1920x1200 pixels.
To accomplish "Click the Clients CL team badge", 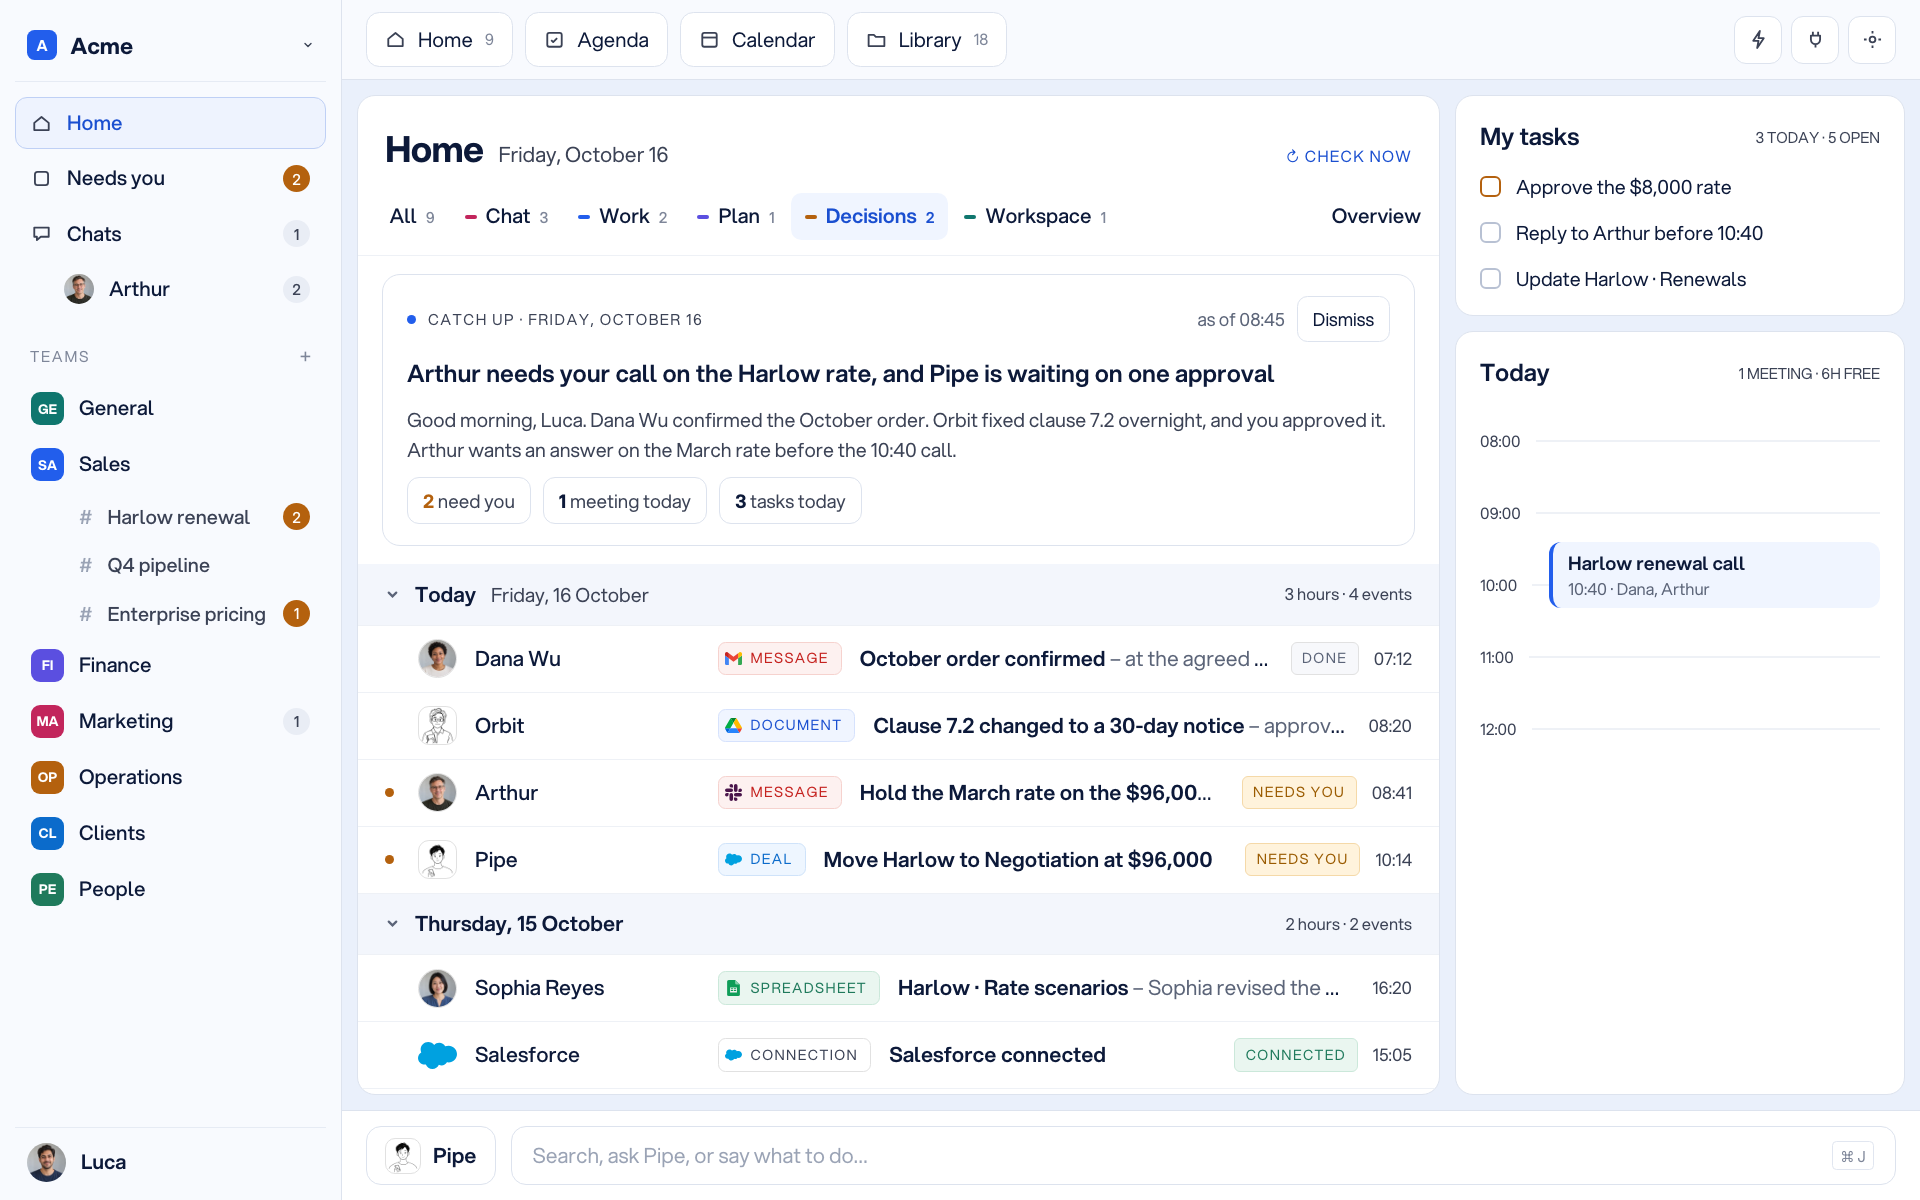I will pos(47,833).
